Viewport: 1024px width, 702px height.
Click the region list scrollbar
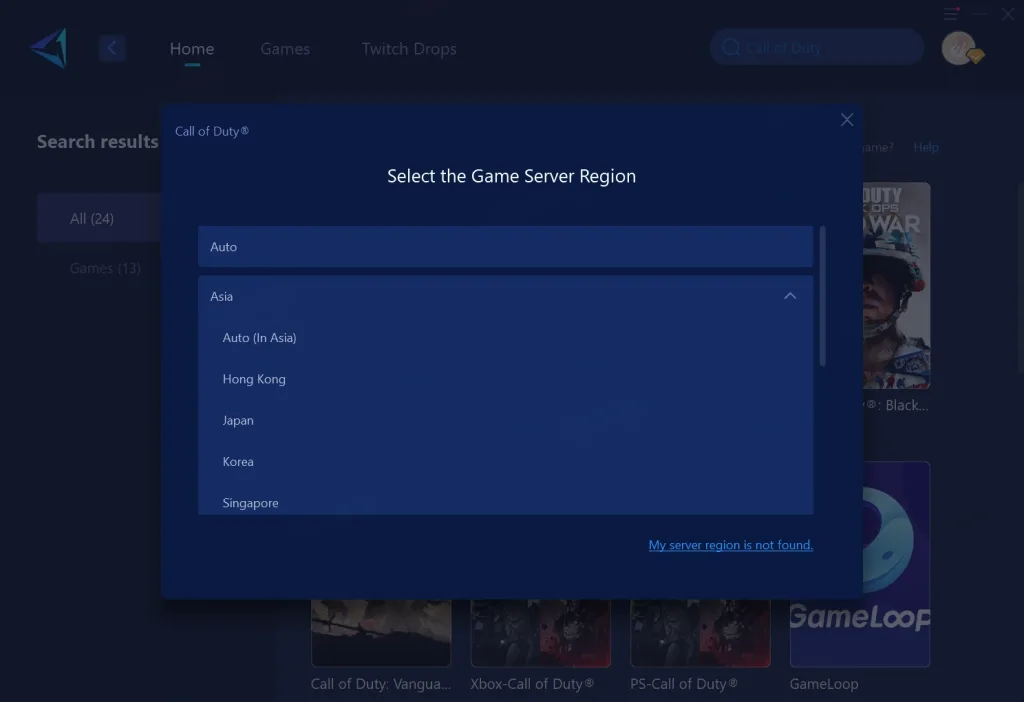[x=823, y=296]
